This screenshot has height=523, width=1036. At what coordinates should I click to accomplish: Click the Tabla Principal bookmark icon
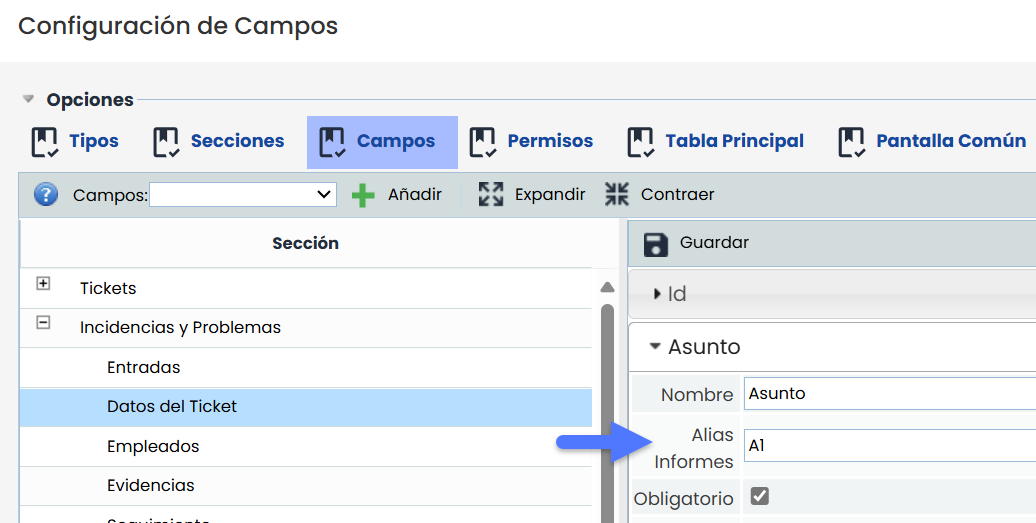tap(640, 142)
